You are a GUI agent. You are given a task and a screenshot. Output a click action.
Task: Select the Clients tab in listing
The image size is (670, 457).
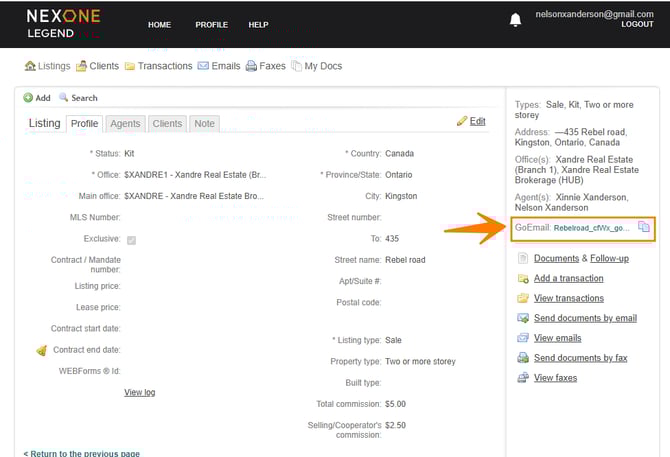click(167, 124)
